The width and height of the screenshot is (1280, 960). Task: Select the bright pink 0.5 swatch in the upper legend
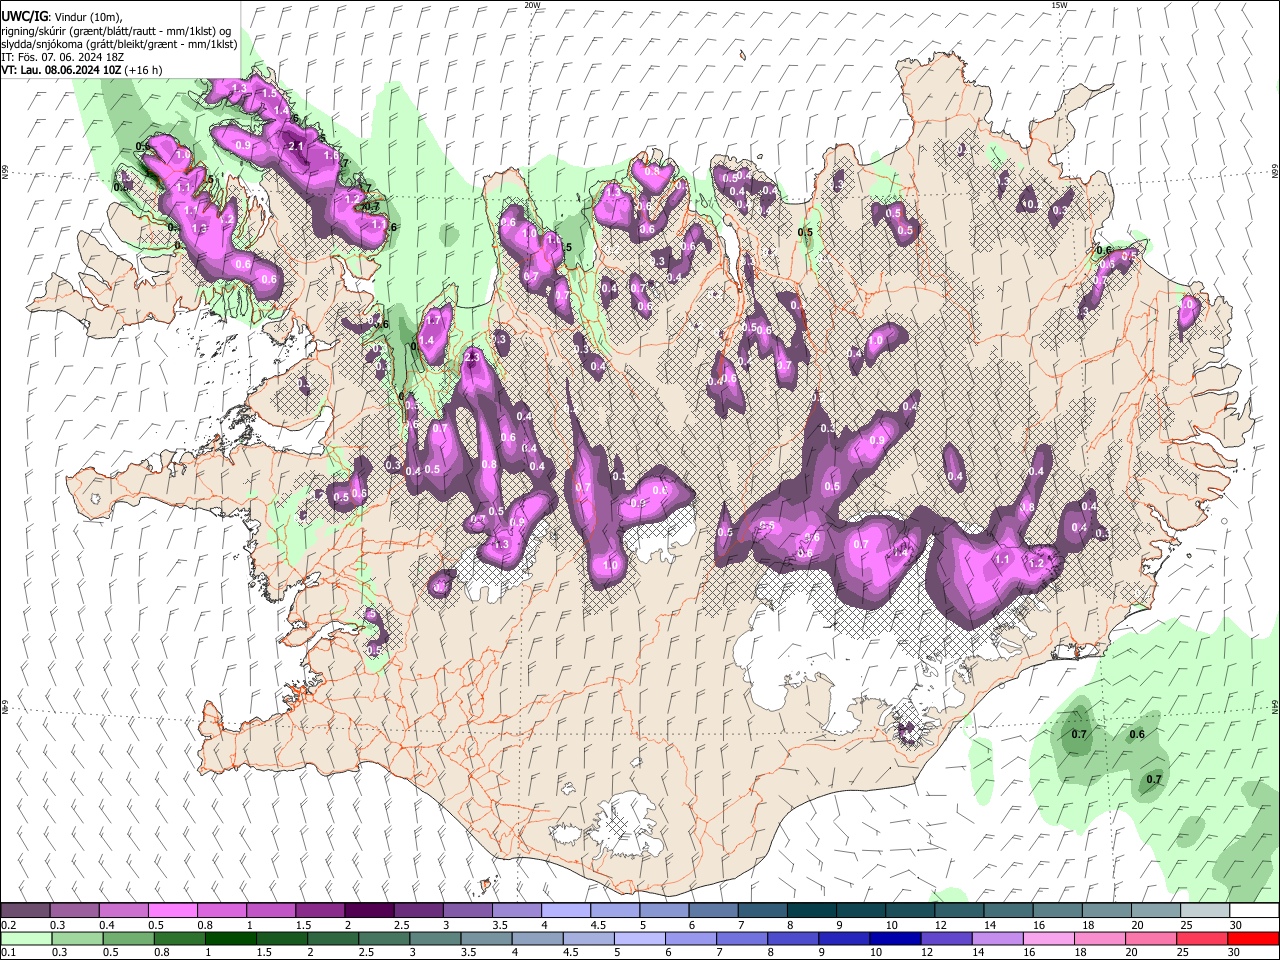pyautogui.click(x=172, y=911)
